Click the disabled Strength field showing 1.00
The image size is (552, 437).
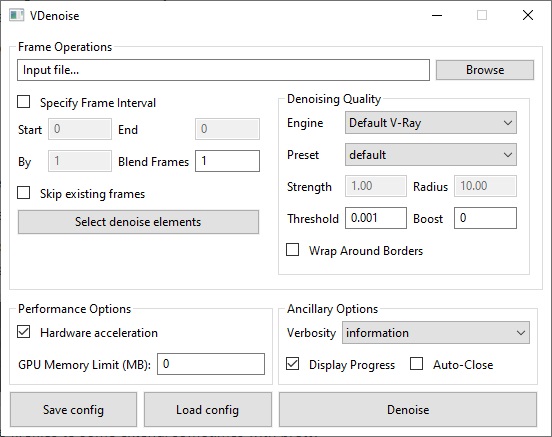(376, 186)
